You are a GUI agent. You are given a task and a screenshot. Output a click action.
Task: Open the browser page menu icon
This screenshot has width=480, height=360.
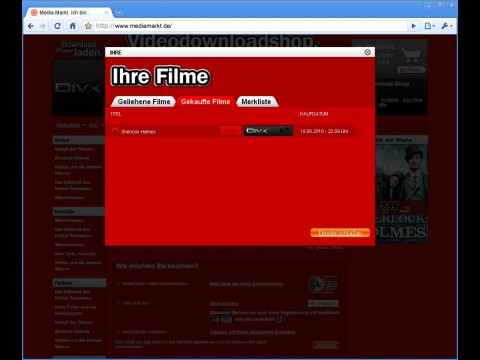430,26
